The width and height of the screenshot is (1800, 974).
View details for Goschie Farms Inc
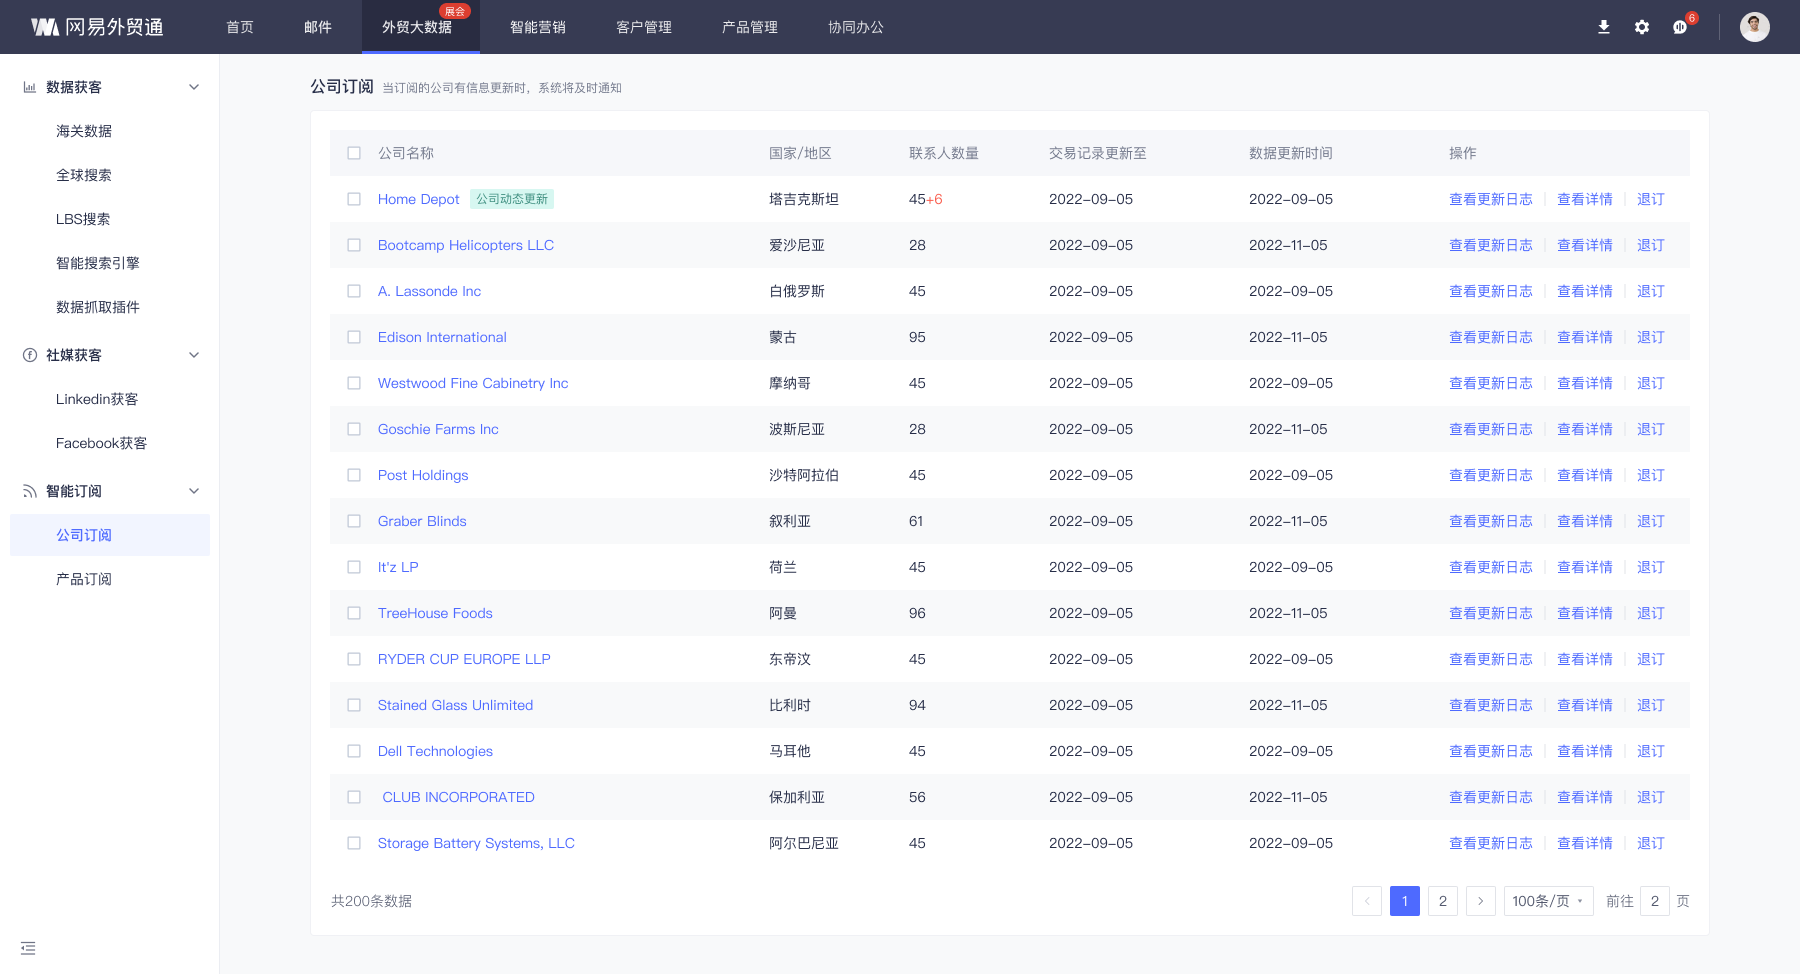click(x=1585, y=429)
